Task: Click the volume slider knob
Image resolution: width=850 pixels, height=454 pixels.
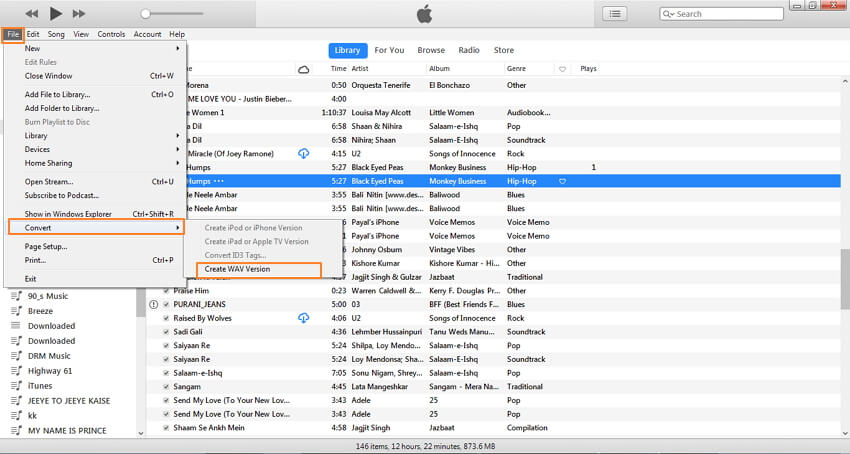Action: pyautogui.click(x=145, y=14)
